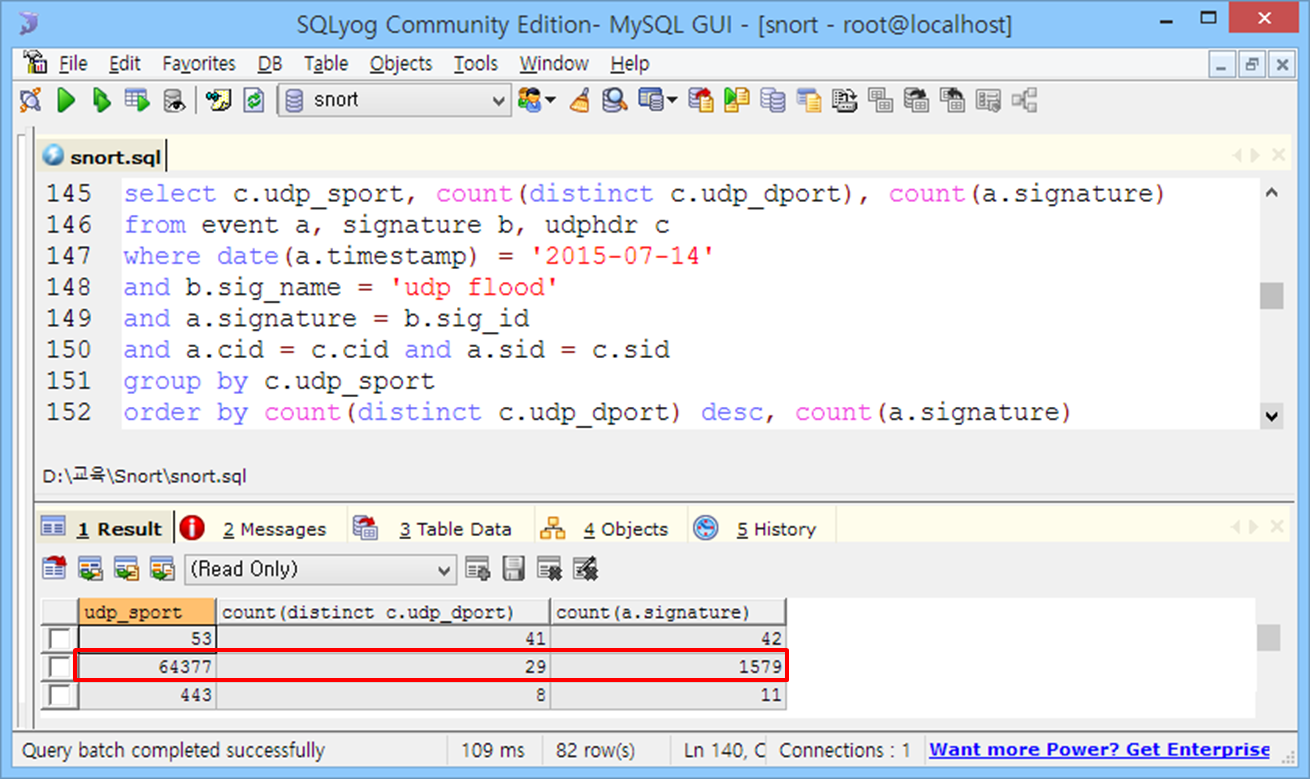Open the Edit menu
The width and height of the screenshot is (1310, 779).
tap(125, 64)
